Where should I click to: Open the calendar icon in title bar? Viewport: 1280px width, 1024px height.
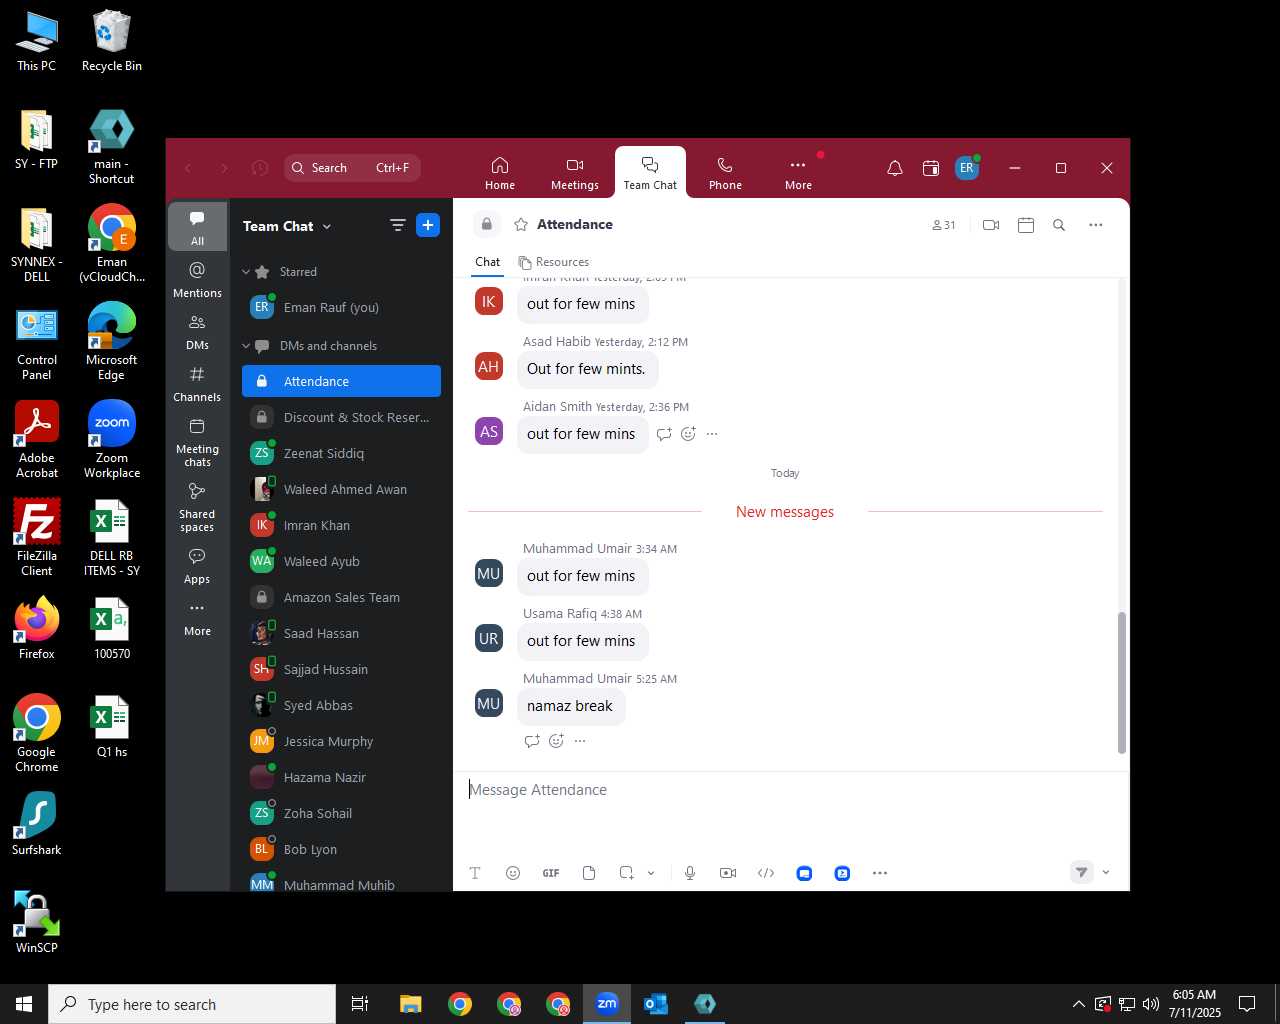pos(931,168)
